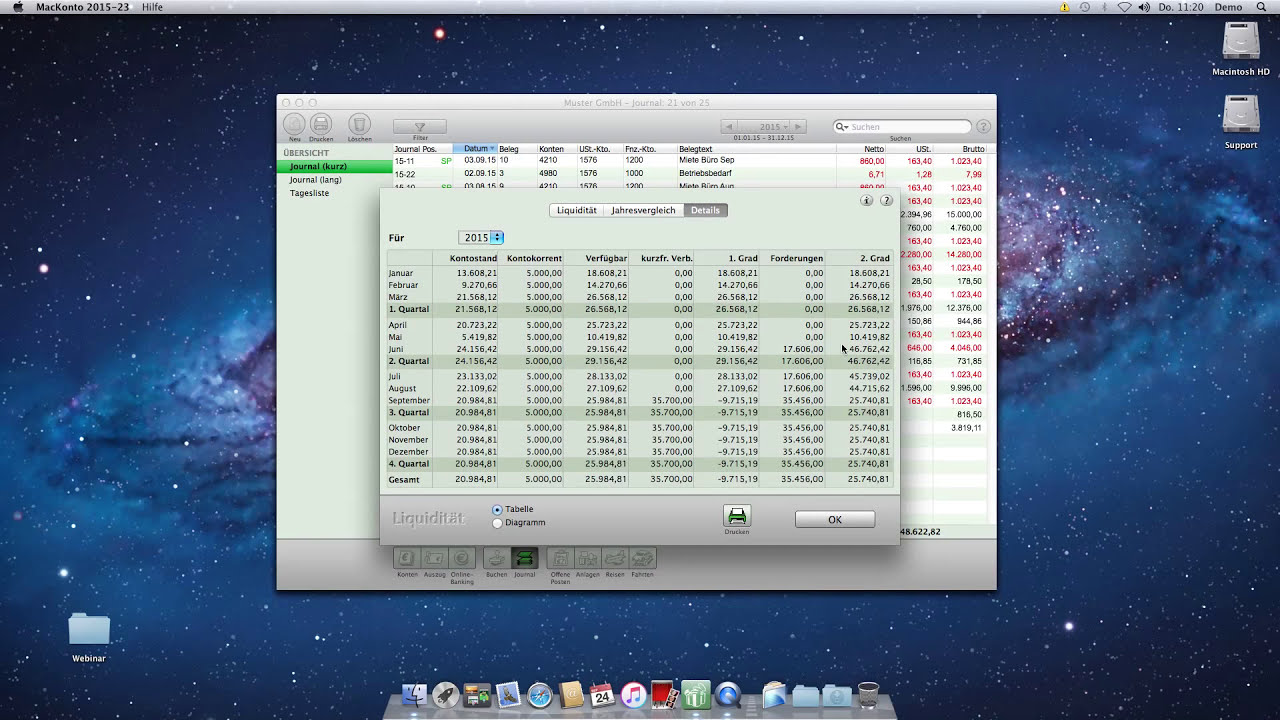Click the Suchen search field
Image resolution: width=1280 pixels, height=720 pixels.
coord(902,127)
